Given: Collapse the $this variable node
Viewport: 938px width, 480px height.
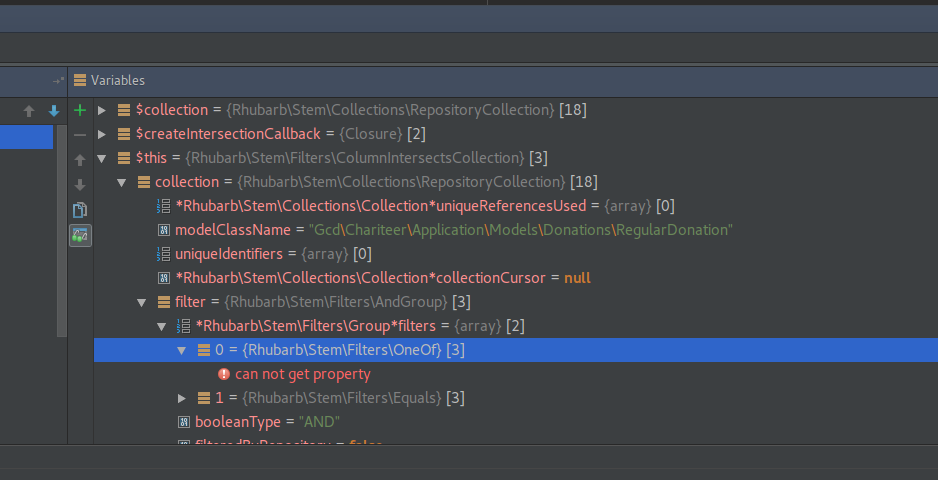Looking at the screenshot, I should (102, 158).
